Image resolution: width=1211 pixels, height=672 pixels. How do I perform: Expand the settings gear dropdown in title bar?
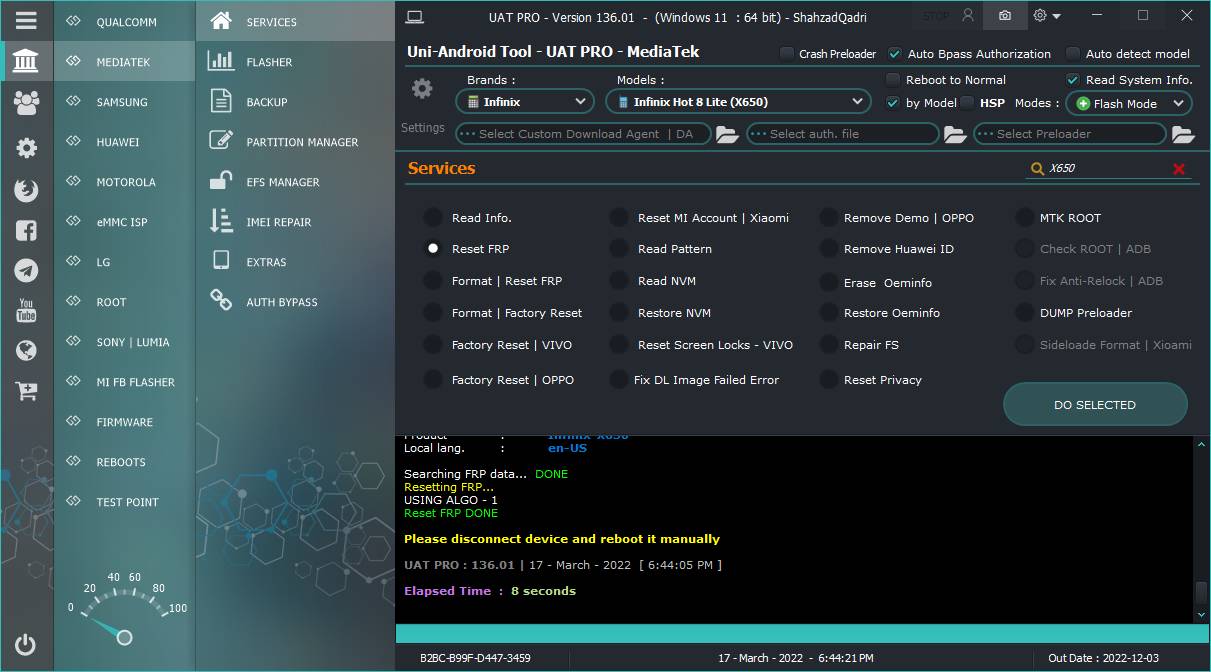(1047, 16)
